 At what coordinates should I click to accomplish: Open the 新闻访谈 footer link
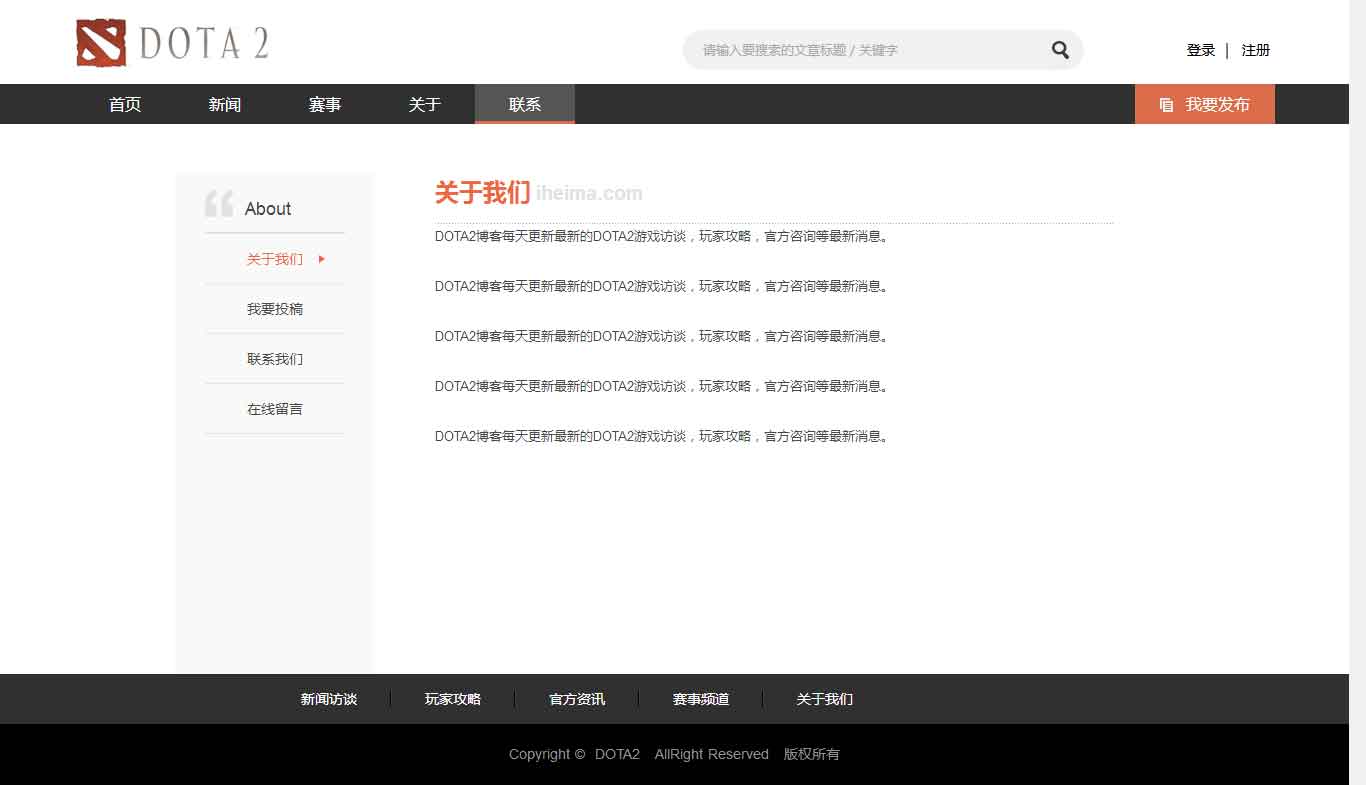point(329,699)
